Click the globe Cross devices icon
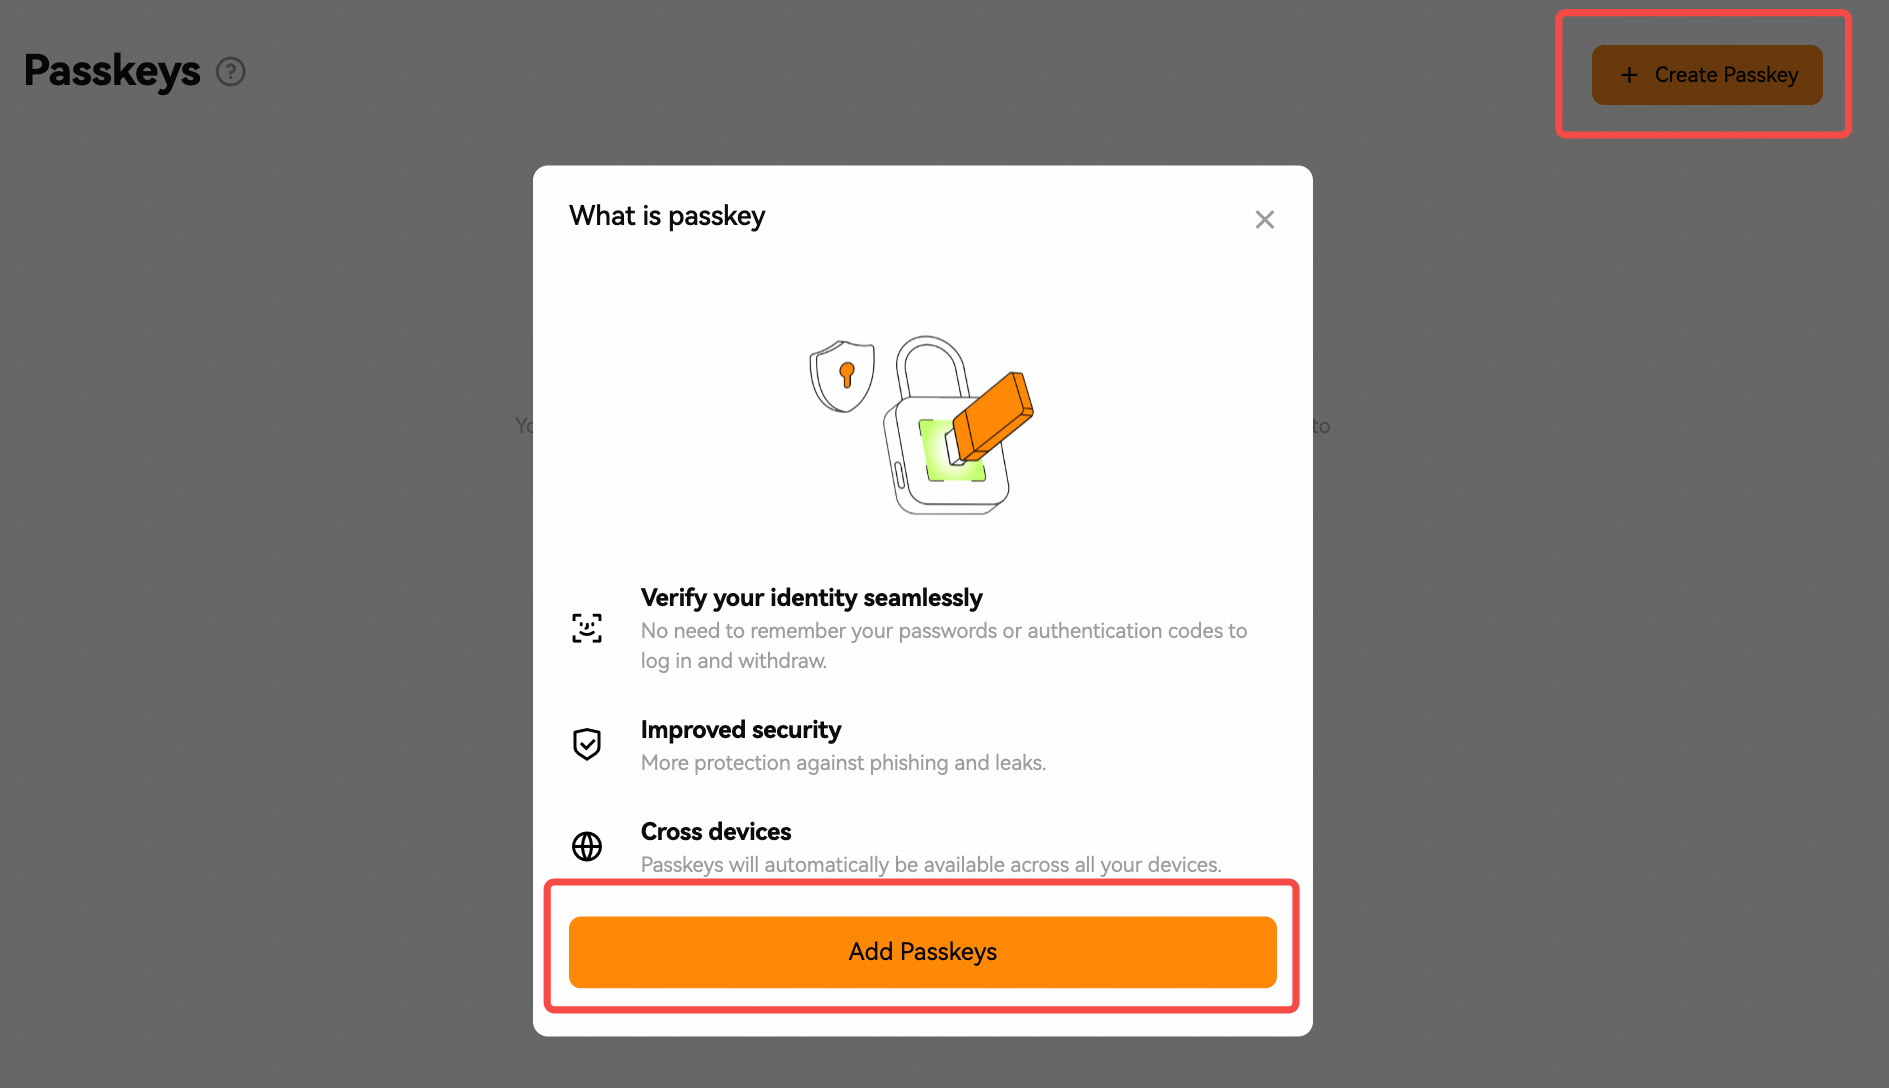The width and height of the screenshot is (1889, 1088). point(587,846)
